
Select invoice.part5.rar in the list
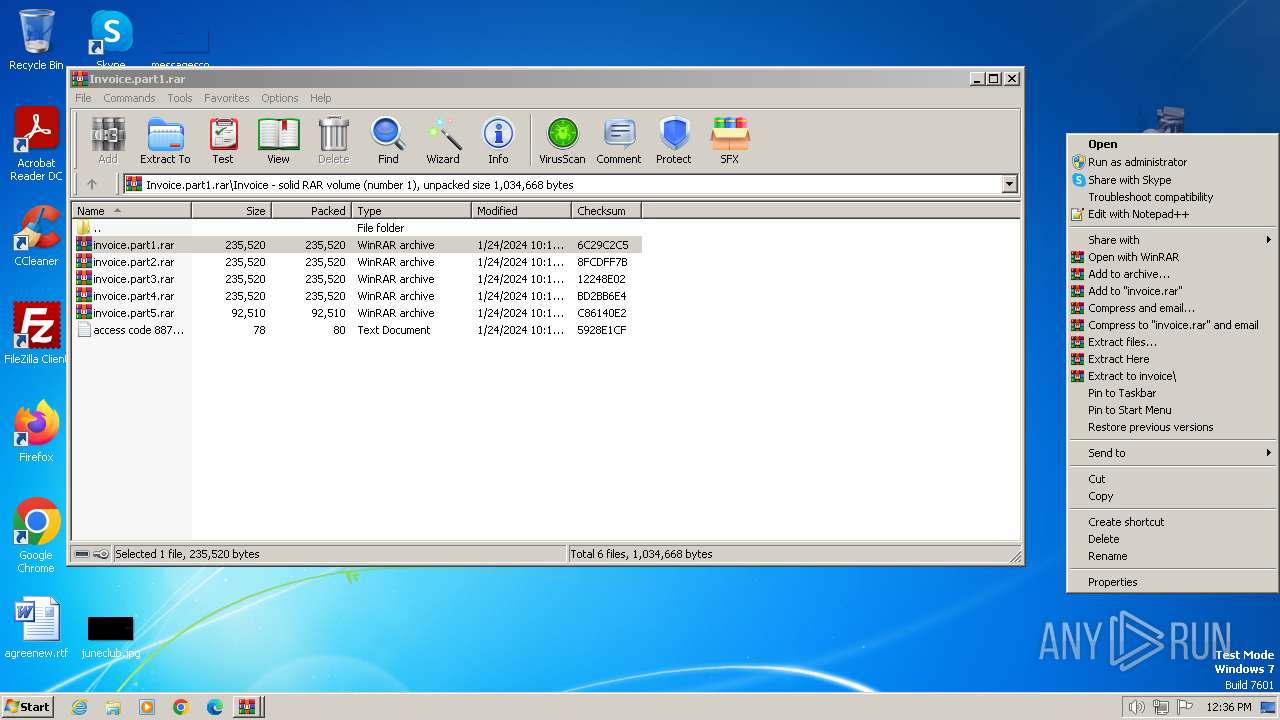[357, 313]
